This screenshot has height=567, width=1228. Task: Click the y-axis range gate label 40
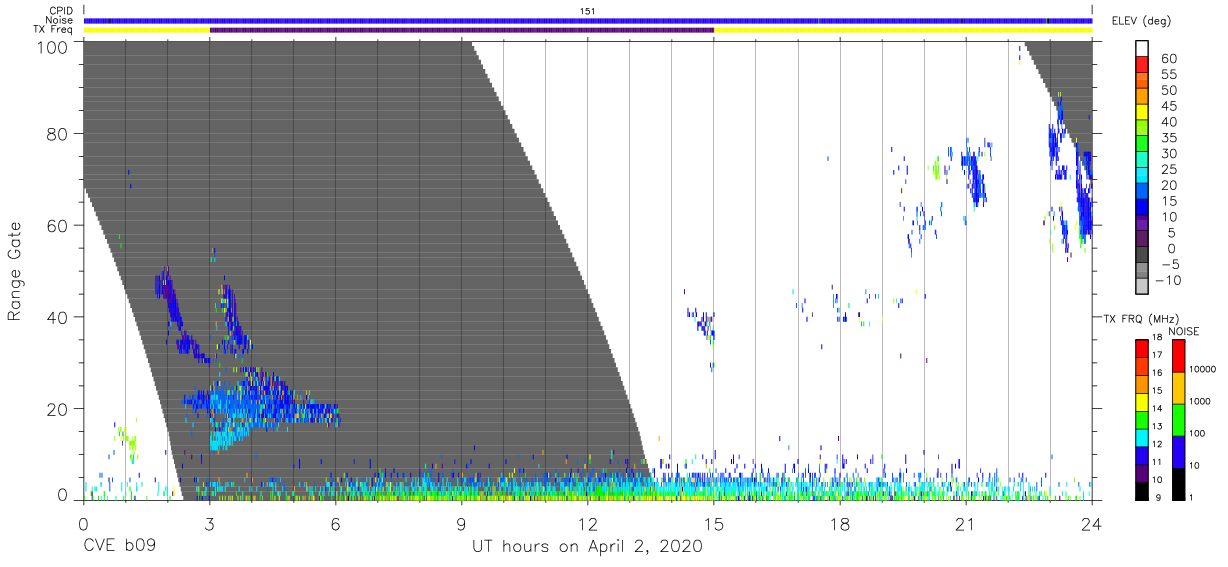tap(59, 317)
